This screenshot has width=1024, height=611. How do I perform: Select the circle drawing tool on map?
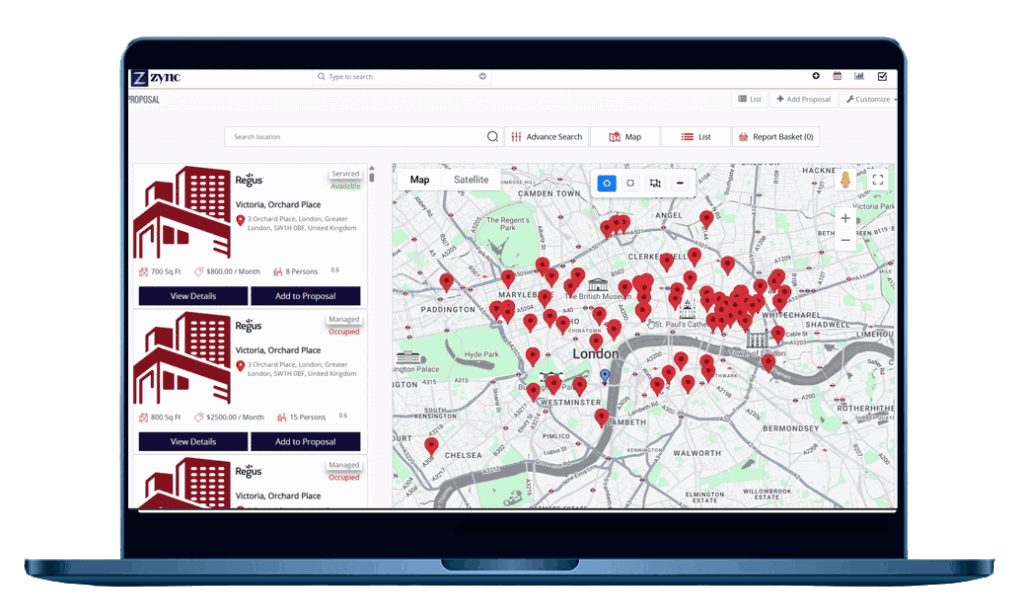pyautogui.click(x=607, y=183)
